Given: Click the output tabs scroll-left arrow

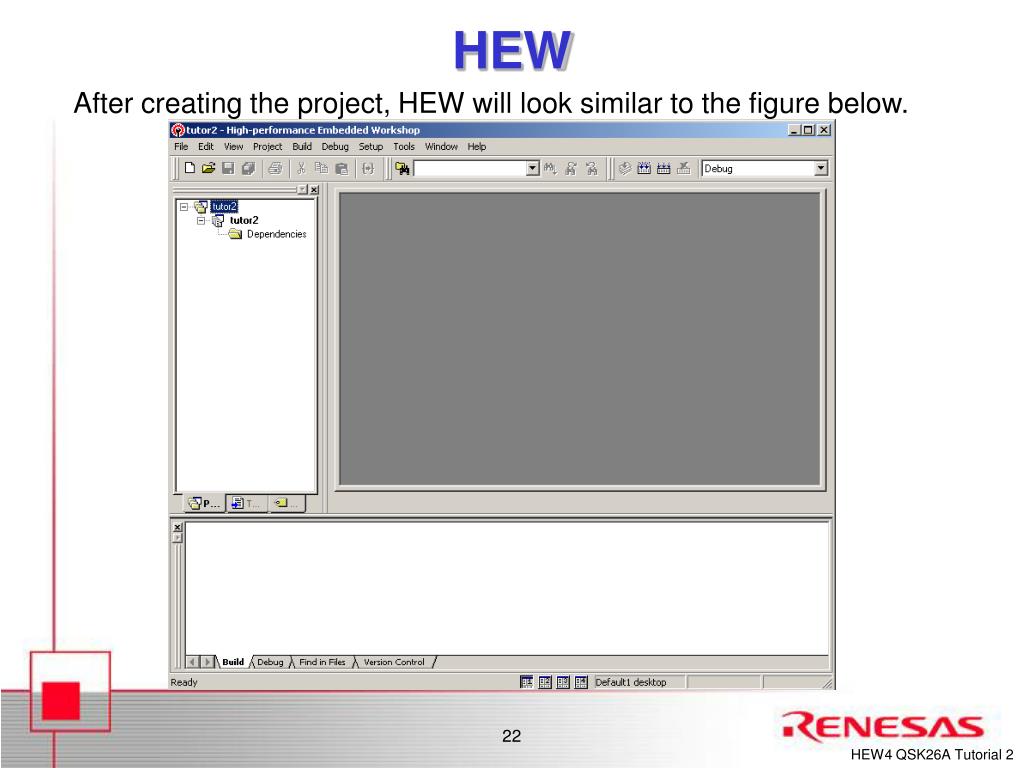Looking at the screenshot, I should pos(193,662).
